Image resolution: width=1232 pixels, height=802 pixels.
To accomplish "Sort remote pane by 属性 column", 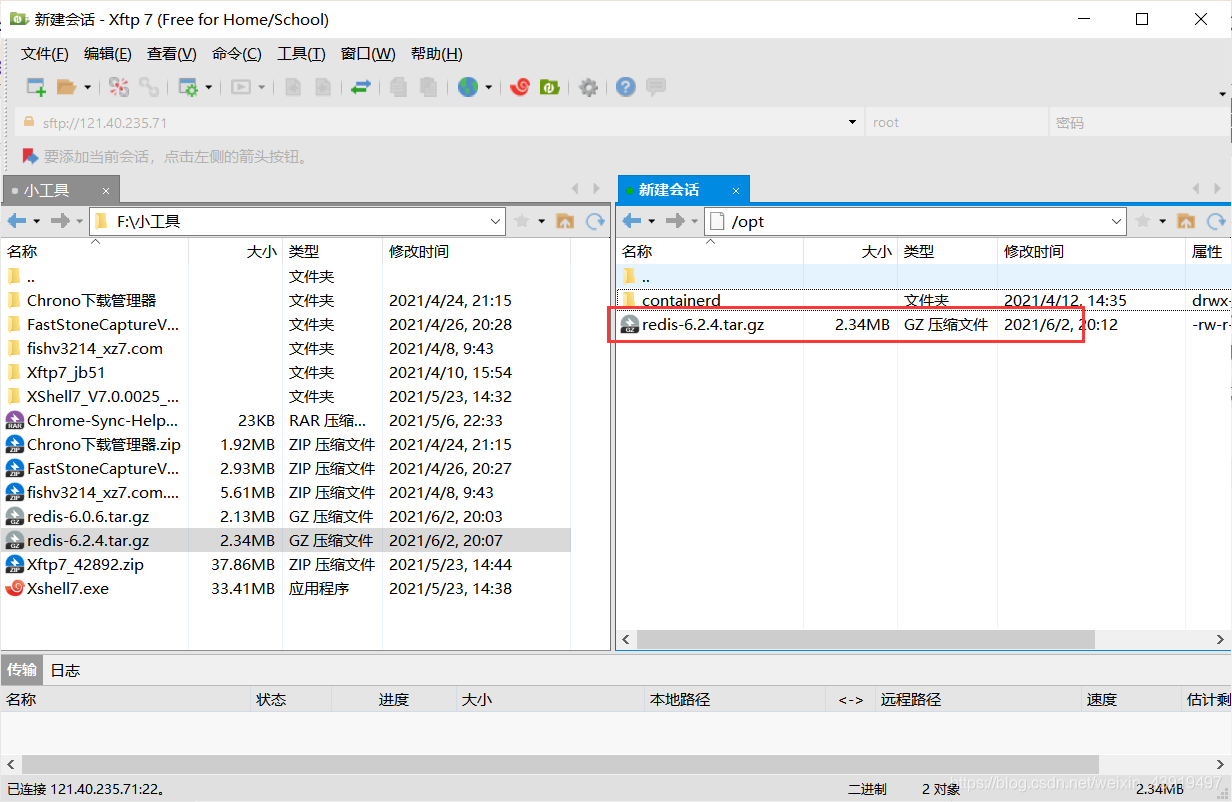I will 1207,252.
